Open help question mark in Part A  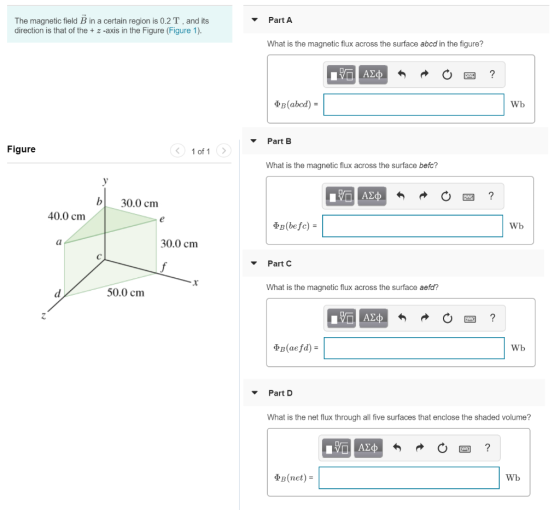tap(492, 74)
